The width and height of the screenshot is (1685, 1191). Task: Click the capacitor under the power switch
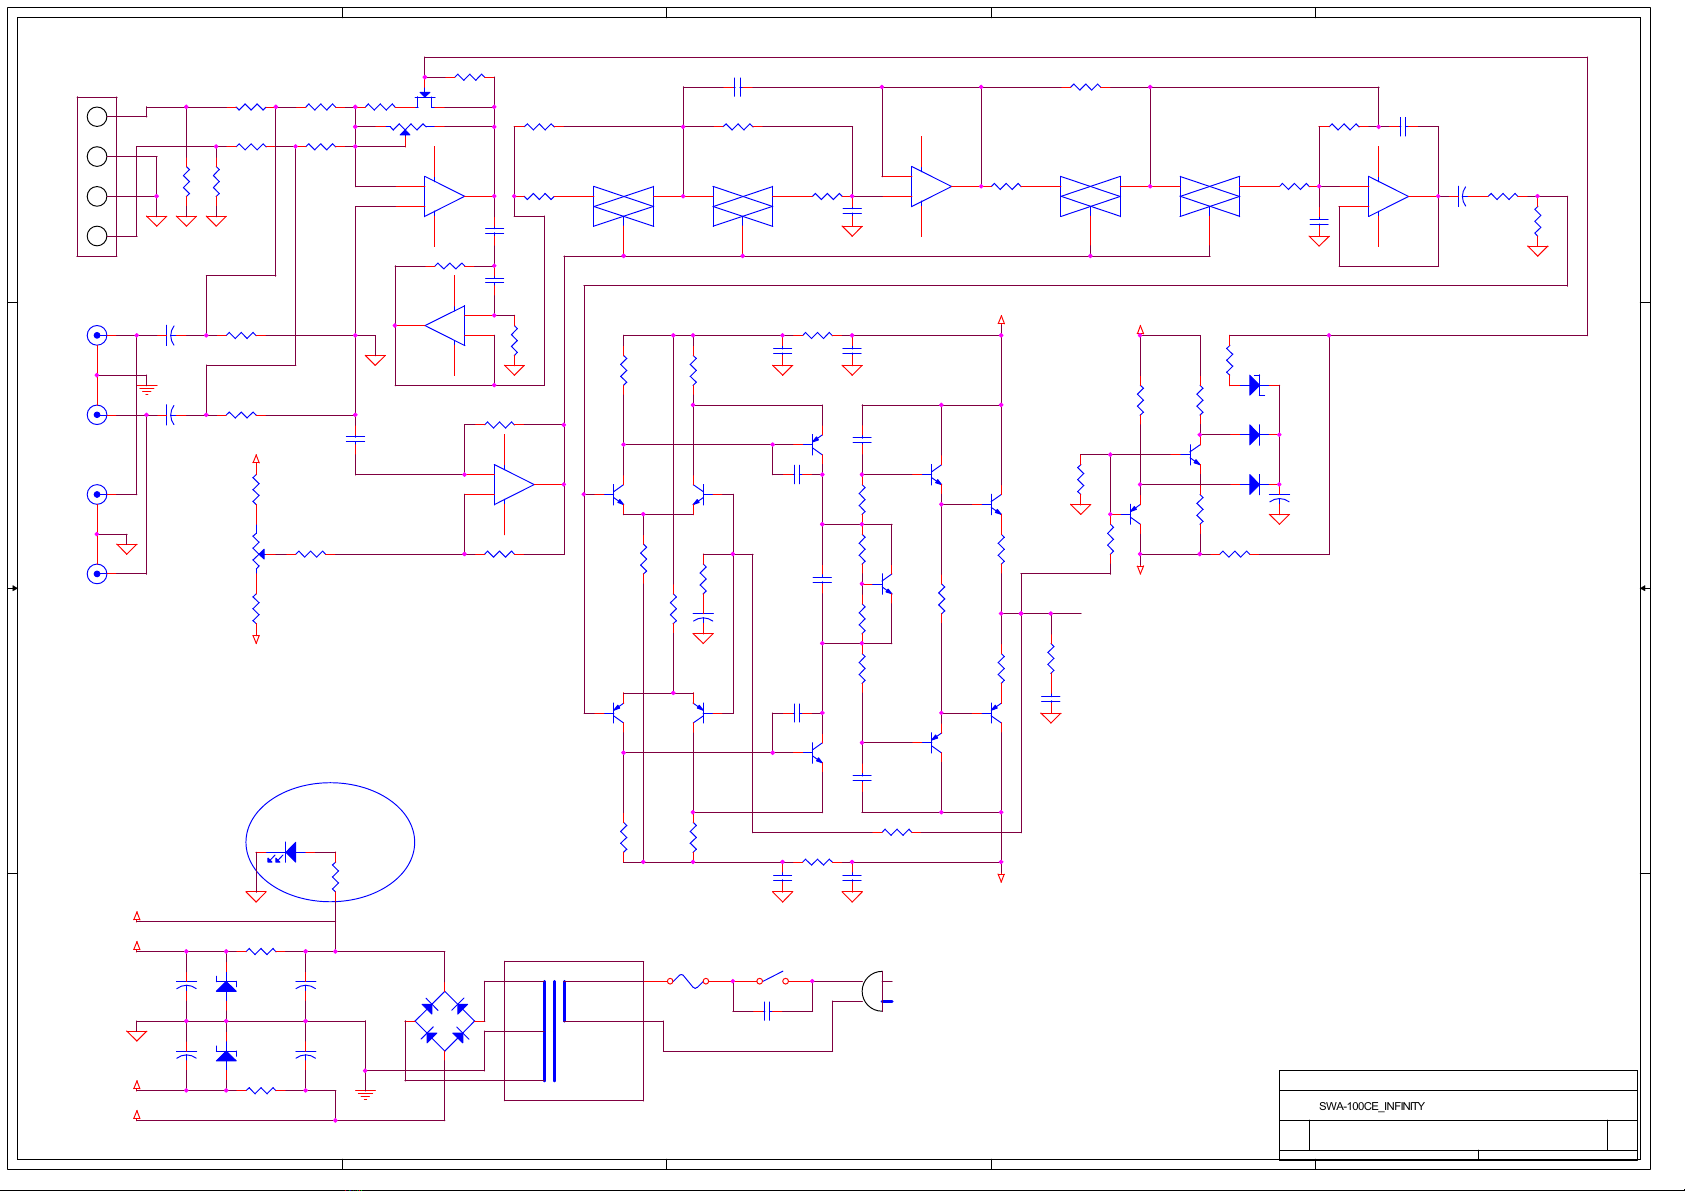tap(767, 1011)
